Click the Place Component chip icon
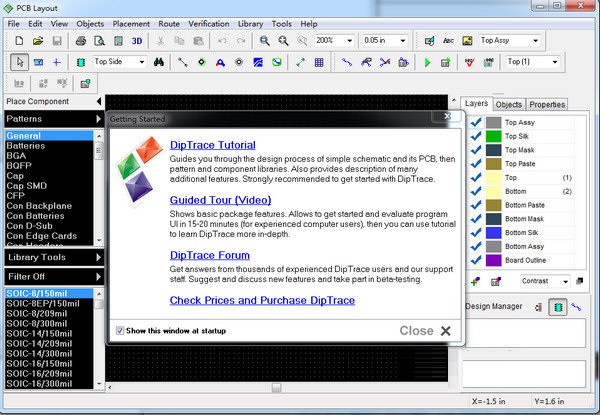Viewport: 600px width, 415px height. 81,62
